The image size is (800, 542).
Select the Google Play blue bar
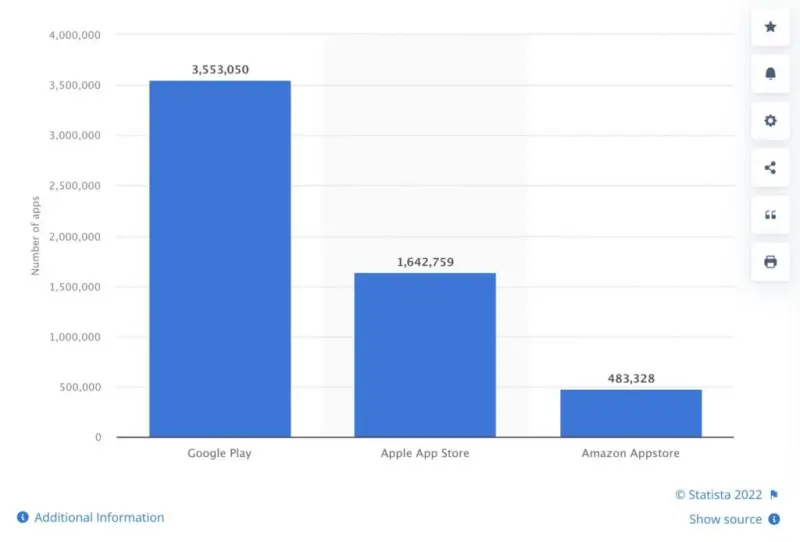220,258
